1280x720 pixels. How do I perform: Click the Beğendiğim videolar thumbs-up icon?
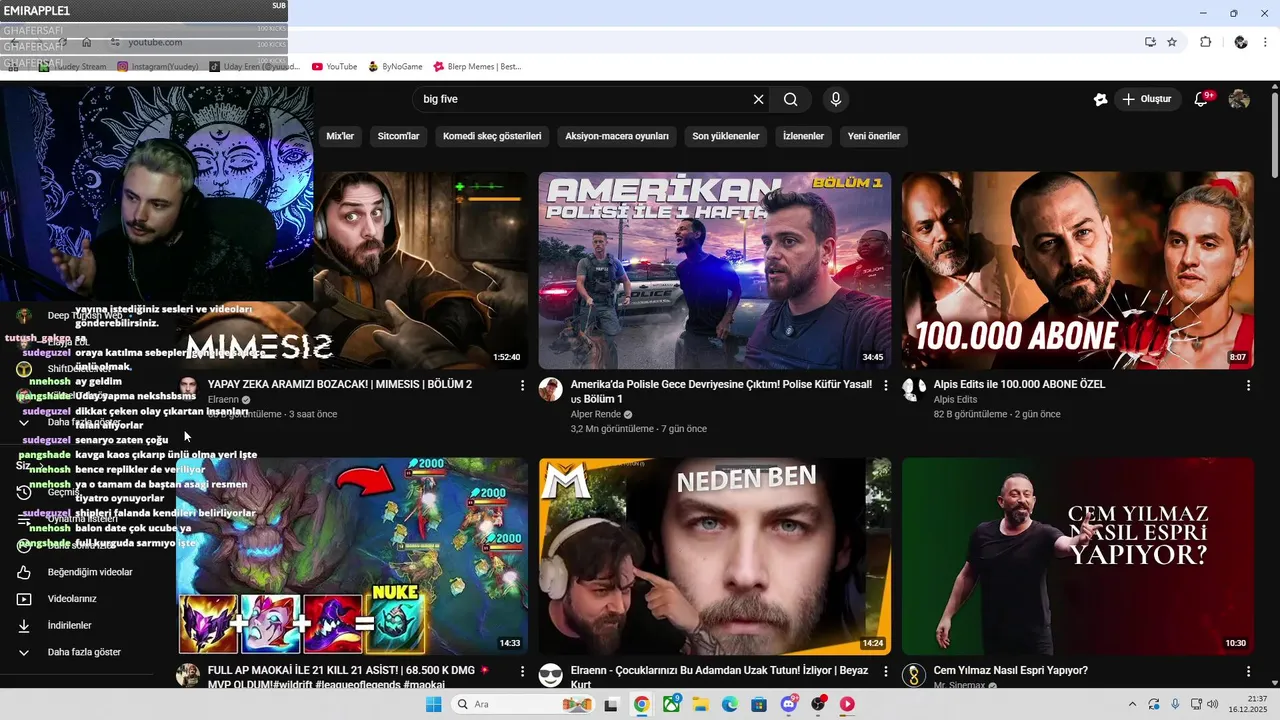pyautogui.click(x=24, y=572)
